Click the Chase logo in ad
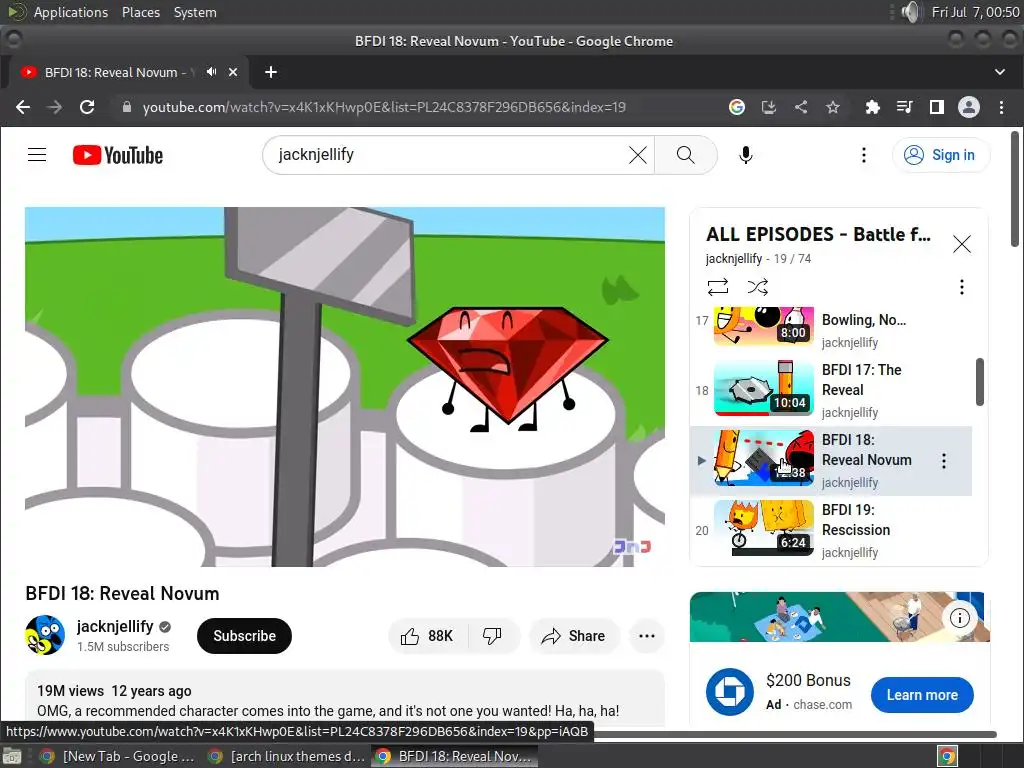 point(729,692)
